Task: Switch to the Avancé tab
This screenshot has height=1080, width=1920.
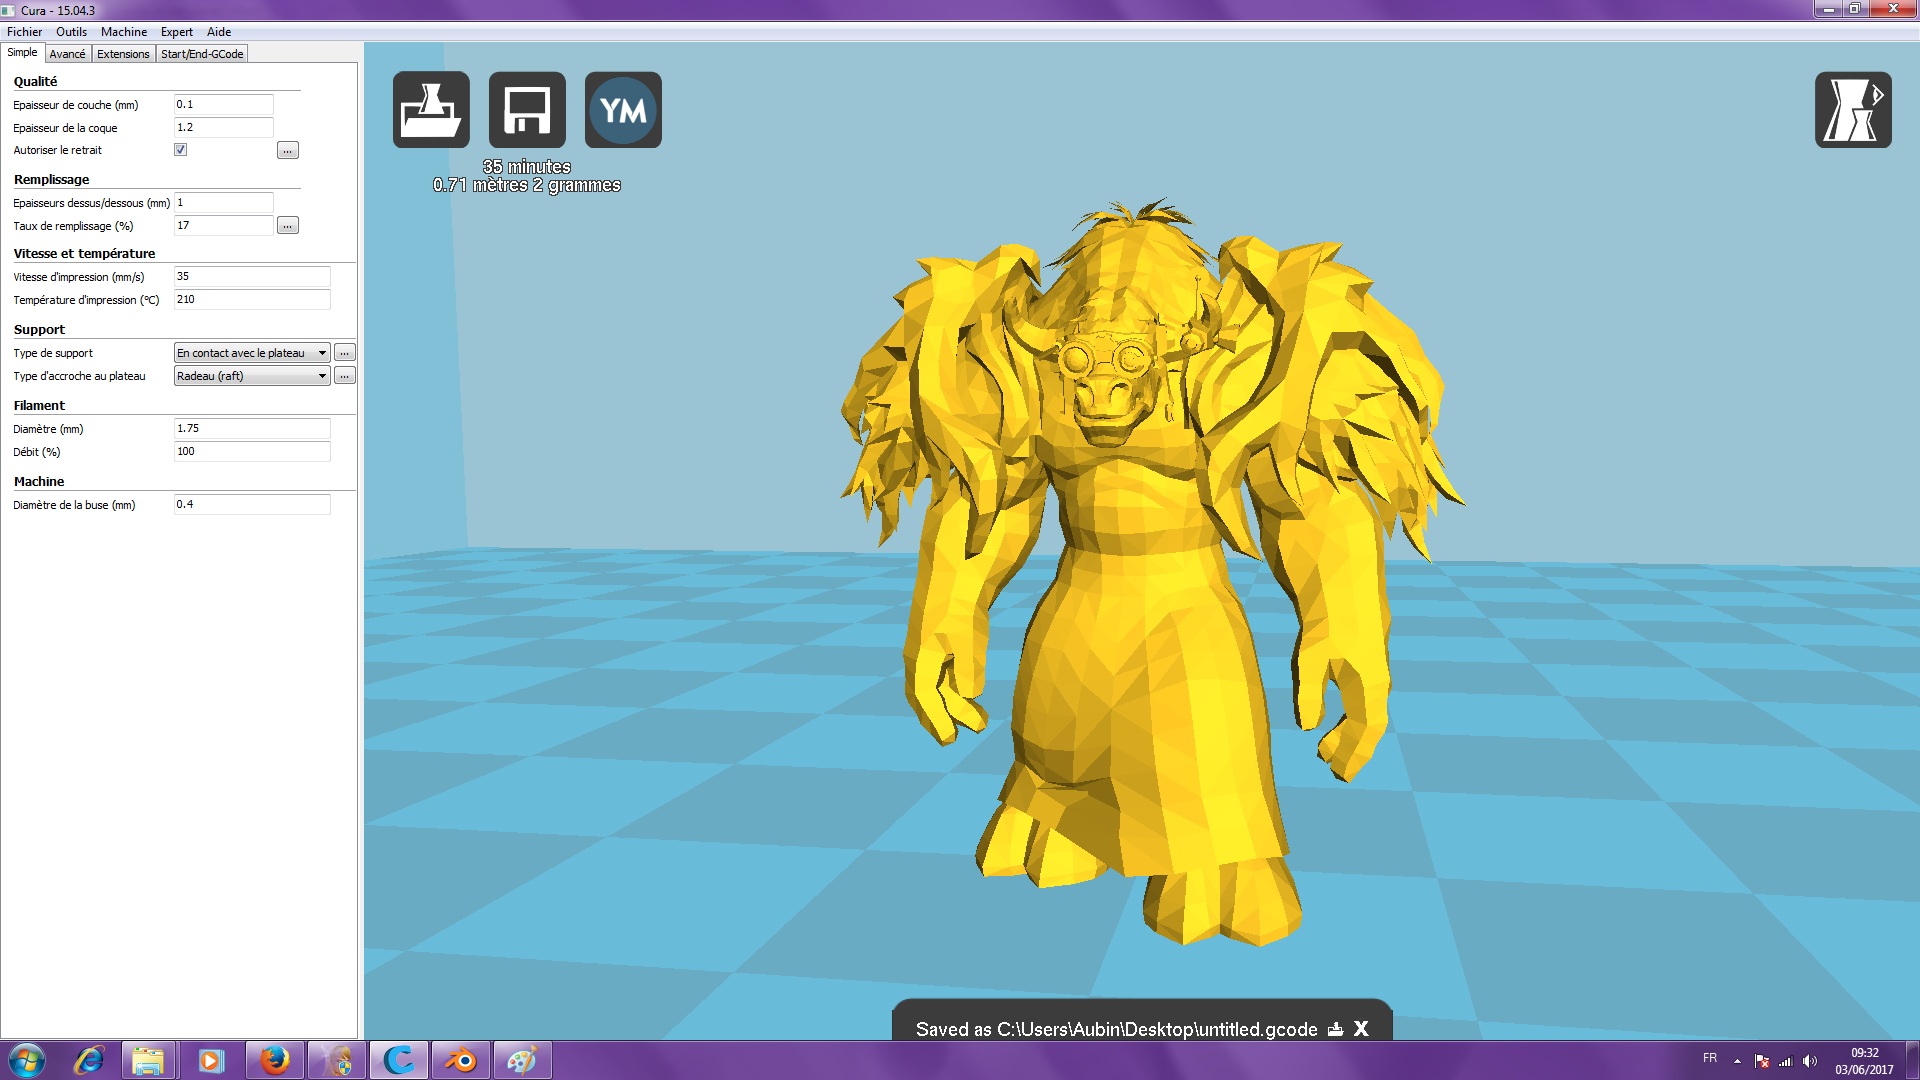Action: (67, 54)
